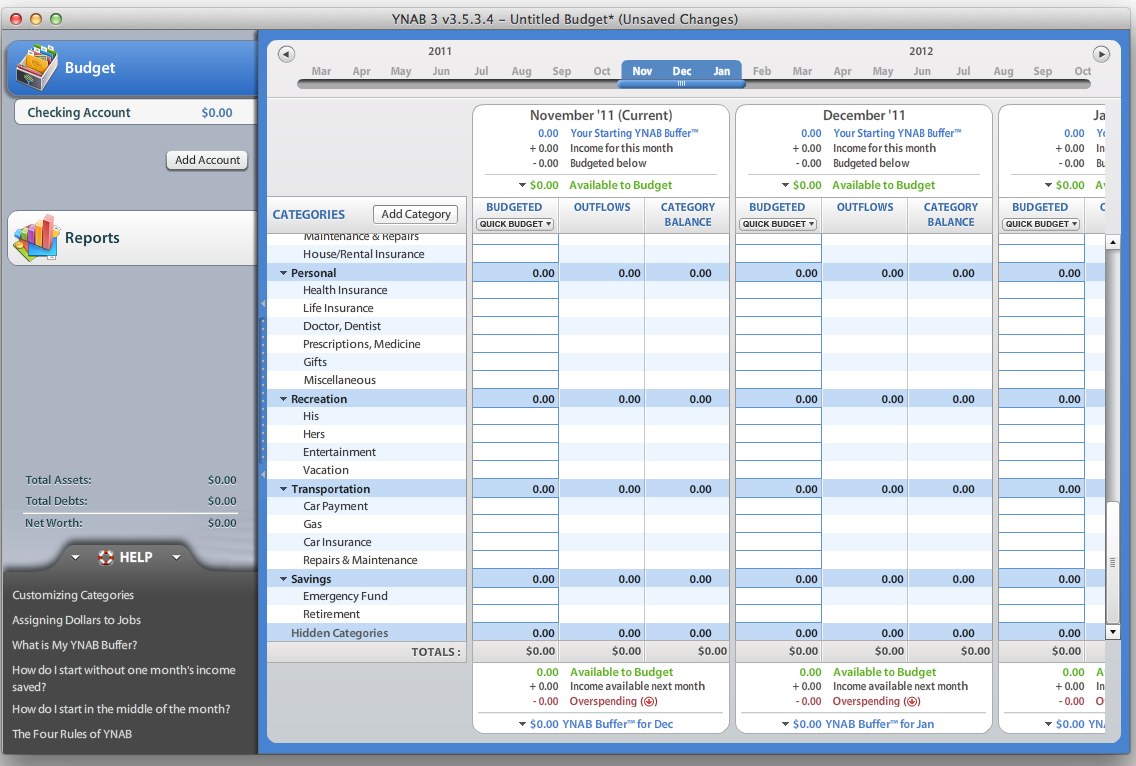Image resolution: width=1136 pixels, height=766 pixels.
Task: Select the Car Insurance category
Action: tap(367, 542)
